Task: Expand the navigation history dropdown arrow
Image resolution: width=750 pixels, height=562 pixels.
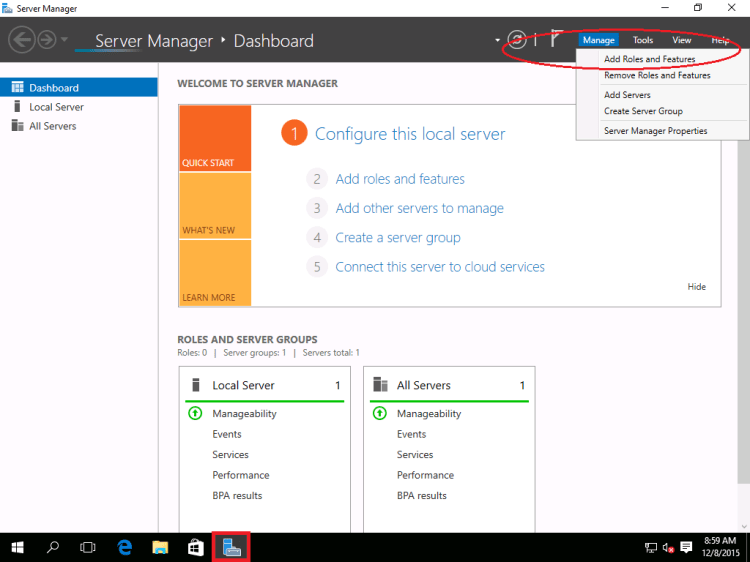Action: click(65, 40)
